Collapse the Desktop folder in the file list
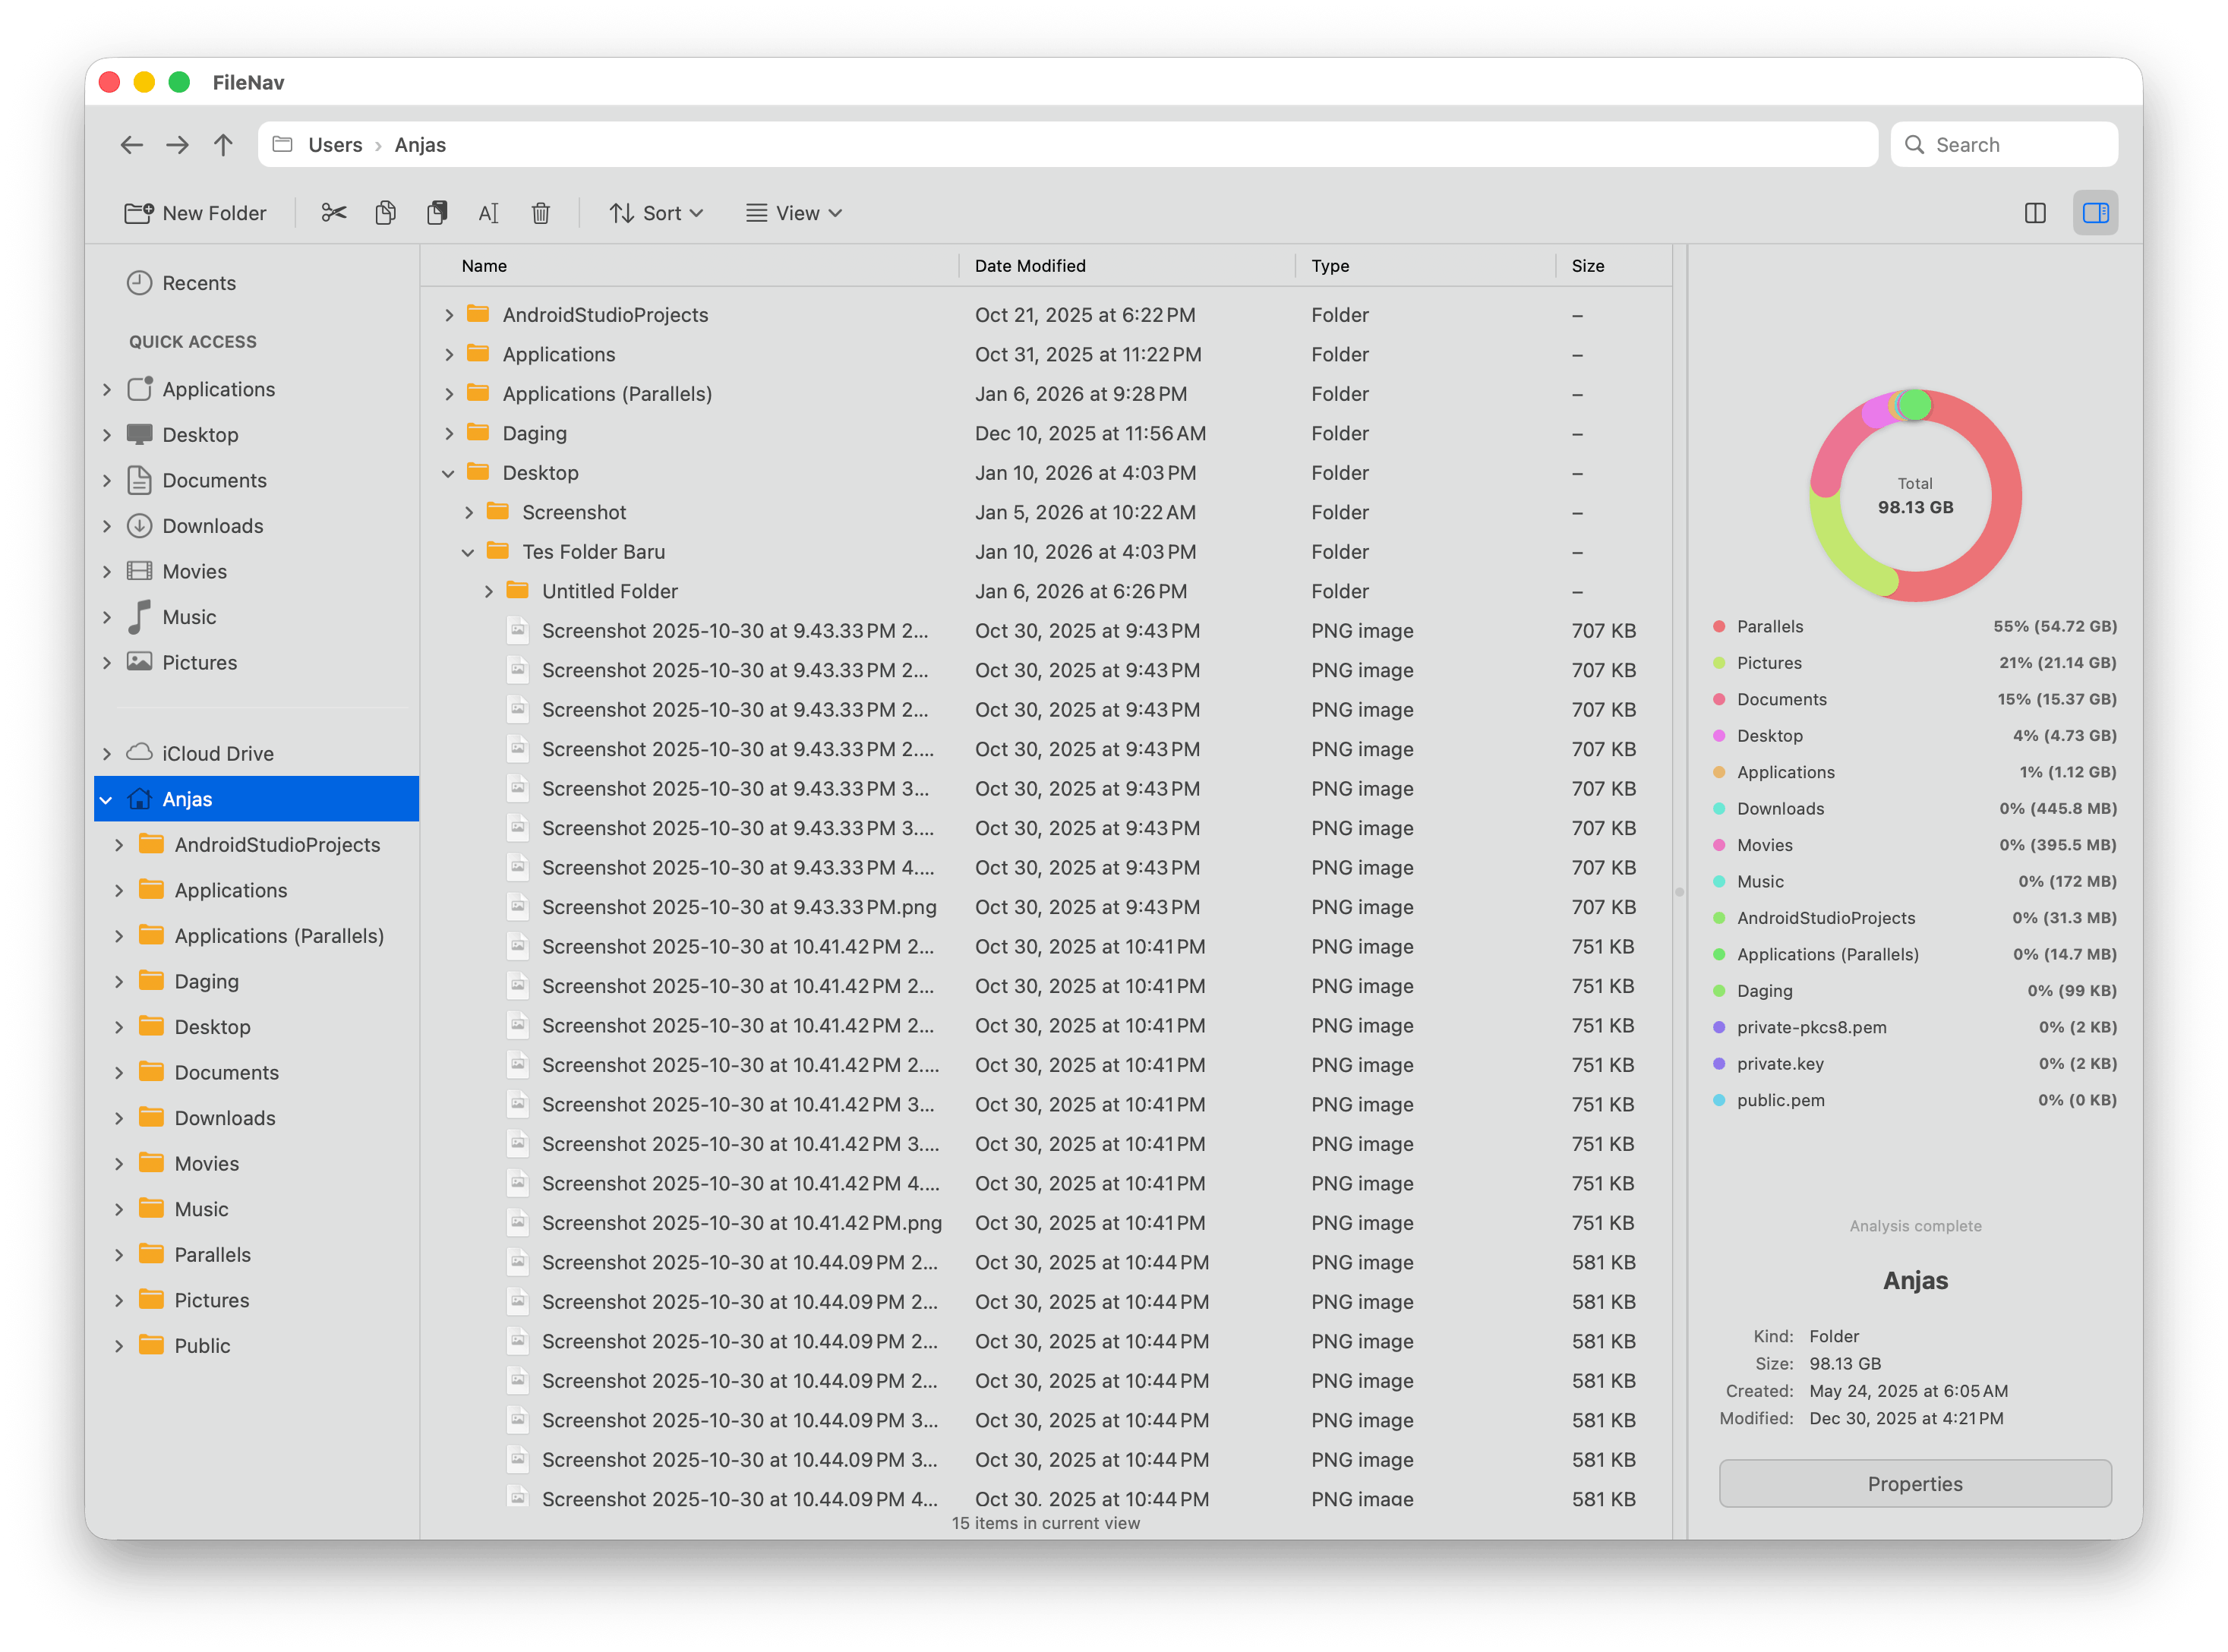The image size is (2228, 1652). 448,473
